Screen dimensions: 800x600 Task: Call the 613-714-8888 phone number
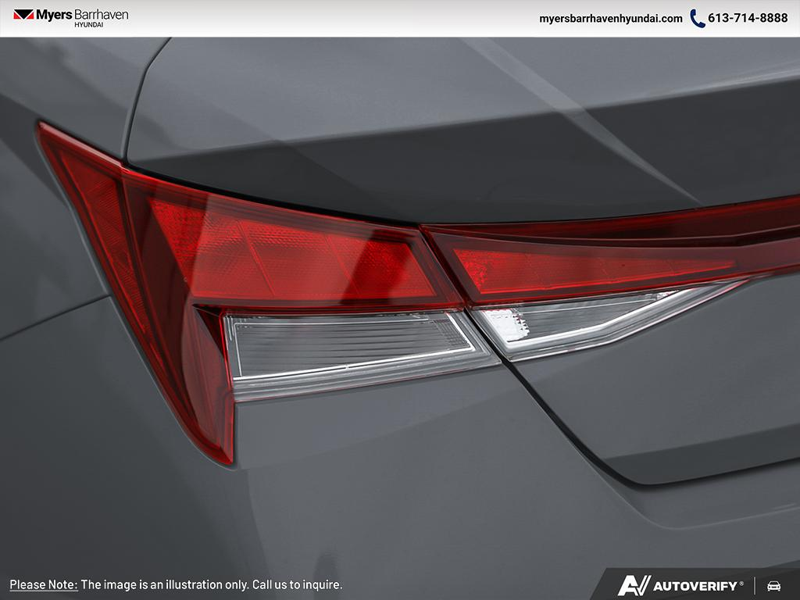pyautogui.click(x=748, y=18)
